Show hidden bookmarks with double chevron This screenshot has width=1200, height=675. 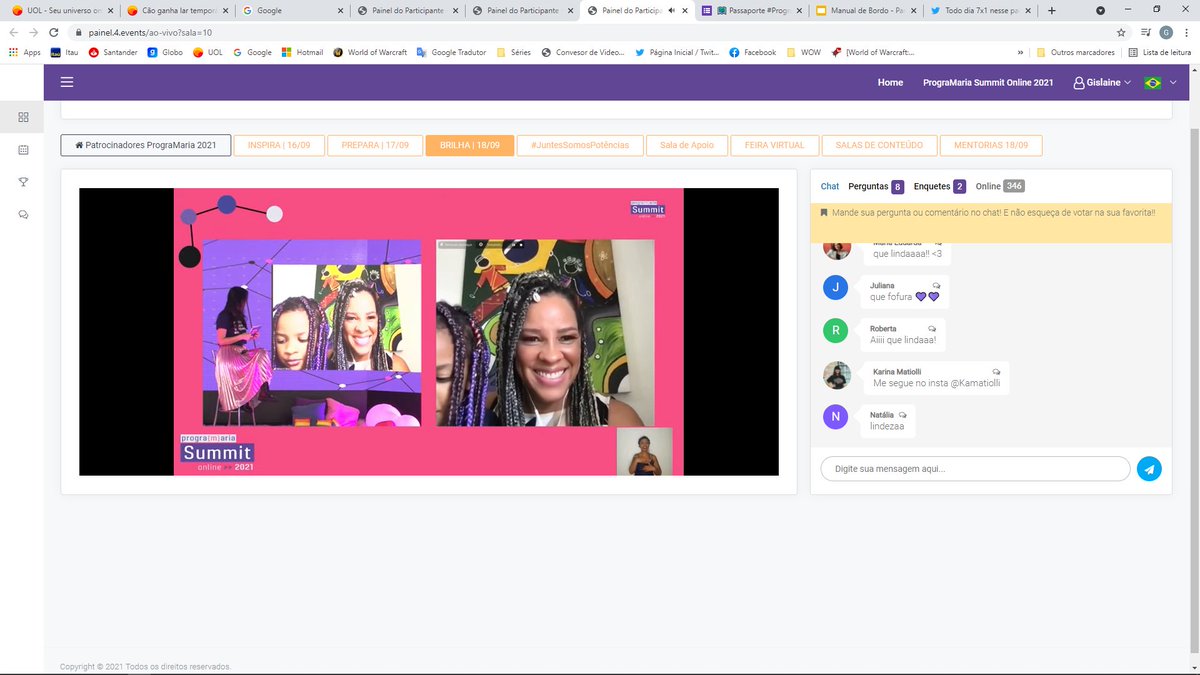1020,52
